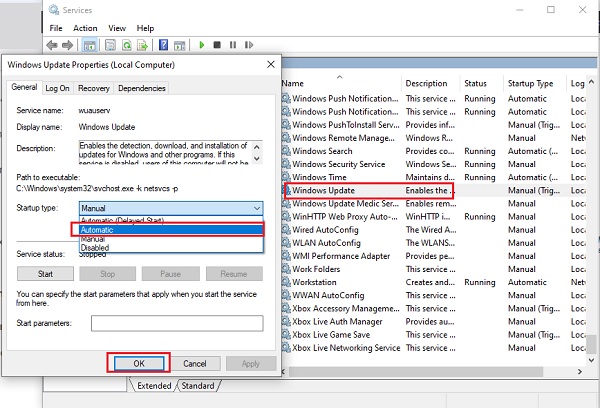Toggle the show/hide console tree icon
Screen dimensions: 600x408
point(90,45)
